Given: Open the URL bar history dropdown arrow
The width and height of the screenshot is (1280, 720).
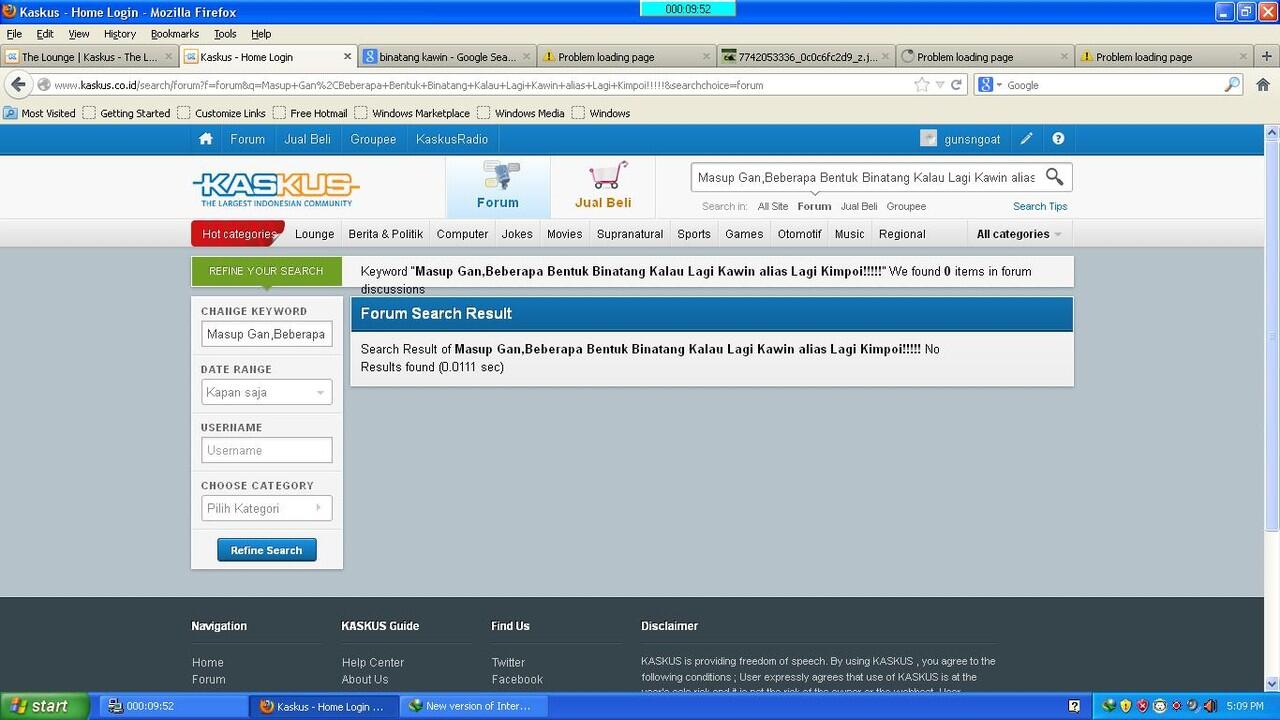Looking at the screenshot, I should tap(938, 85).
